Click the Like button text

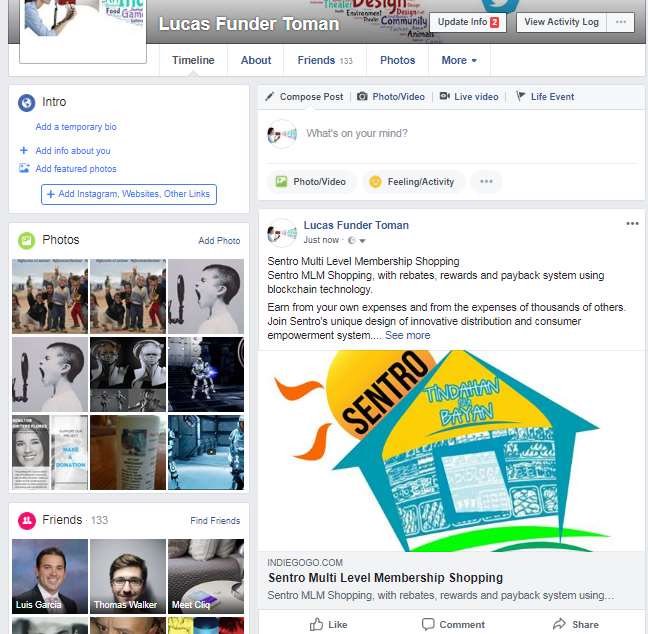tap(338, 624)
